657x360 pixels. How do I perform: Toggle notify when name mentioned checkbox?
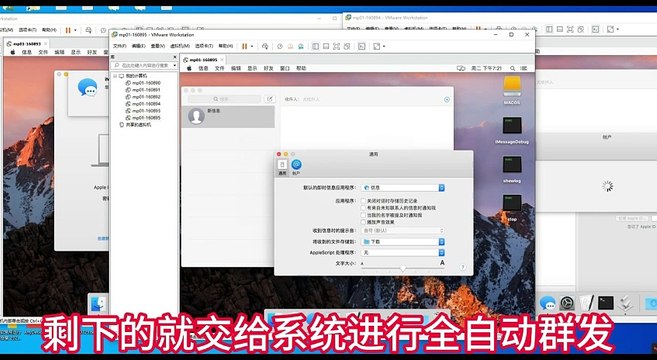(363, 215)
